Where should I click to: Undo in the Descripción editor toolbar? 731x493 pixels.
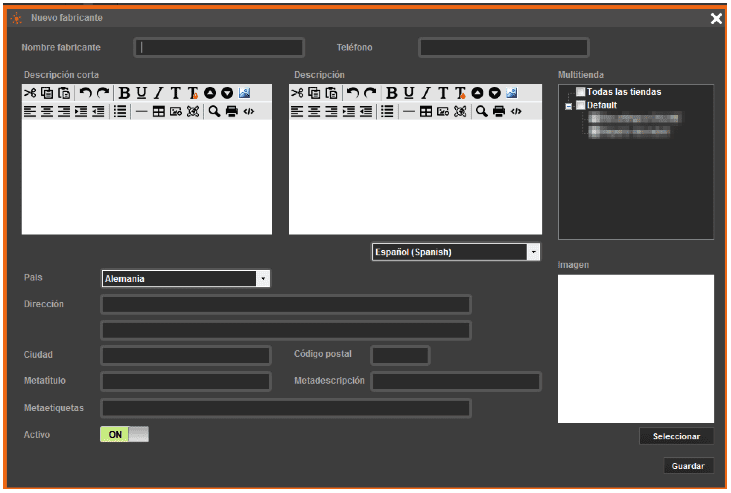[352, 93]
